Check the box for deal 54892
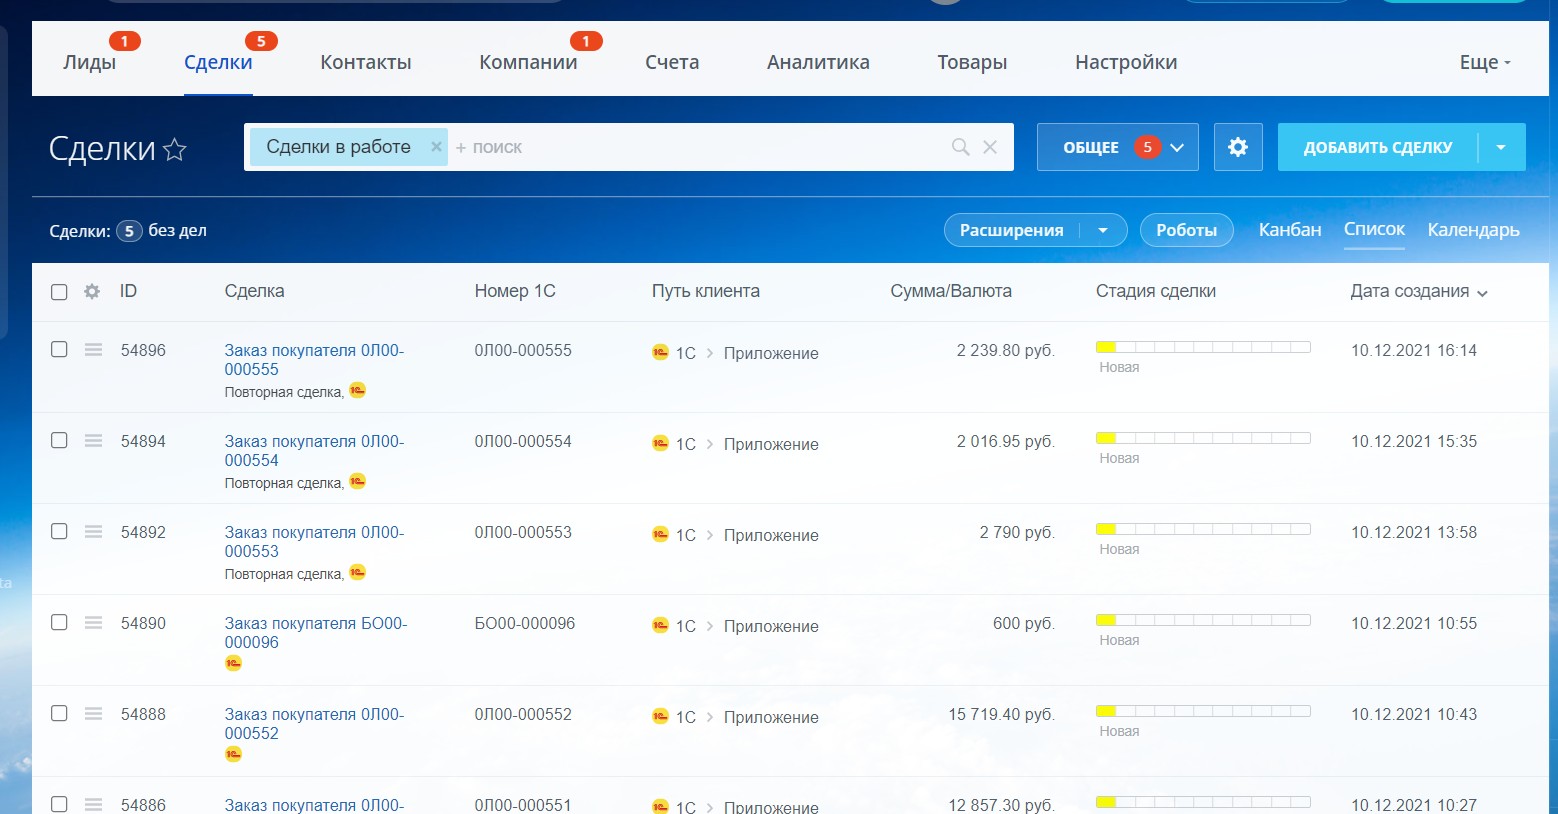The image size is (1558, 814). pos(59,531)
